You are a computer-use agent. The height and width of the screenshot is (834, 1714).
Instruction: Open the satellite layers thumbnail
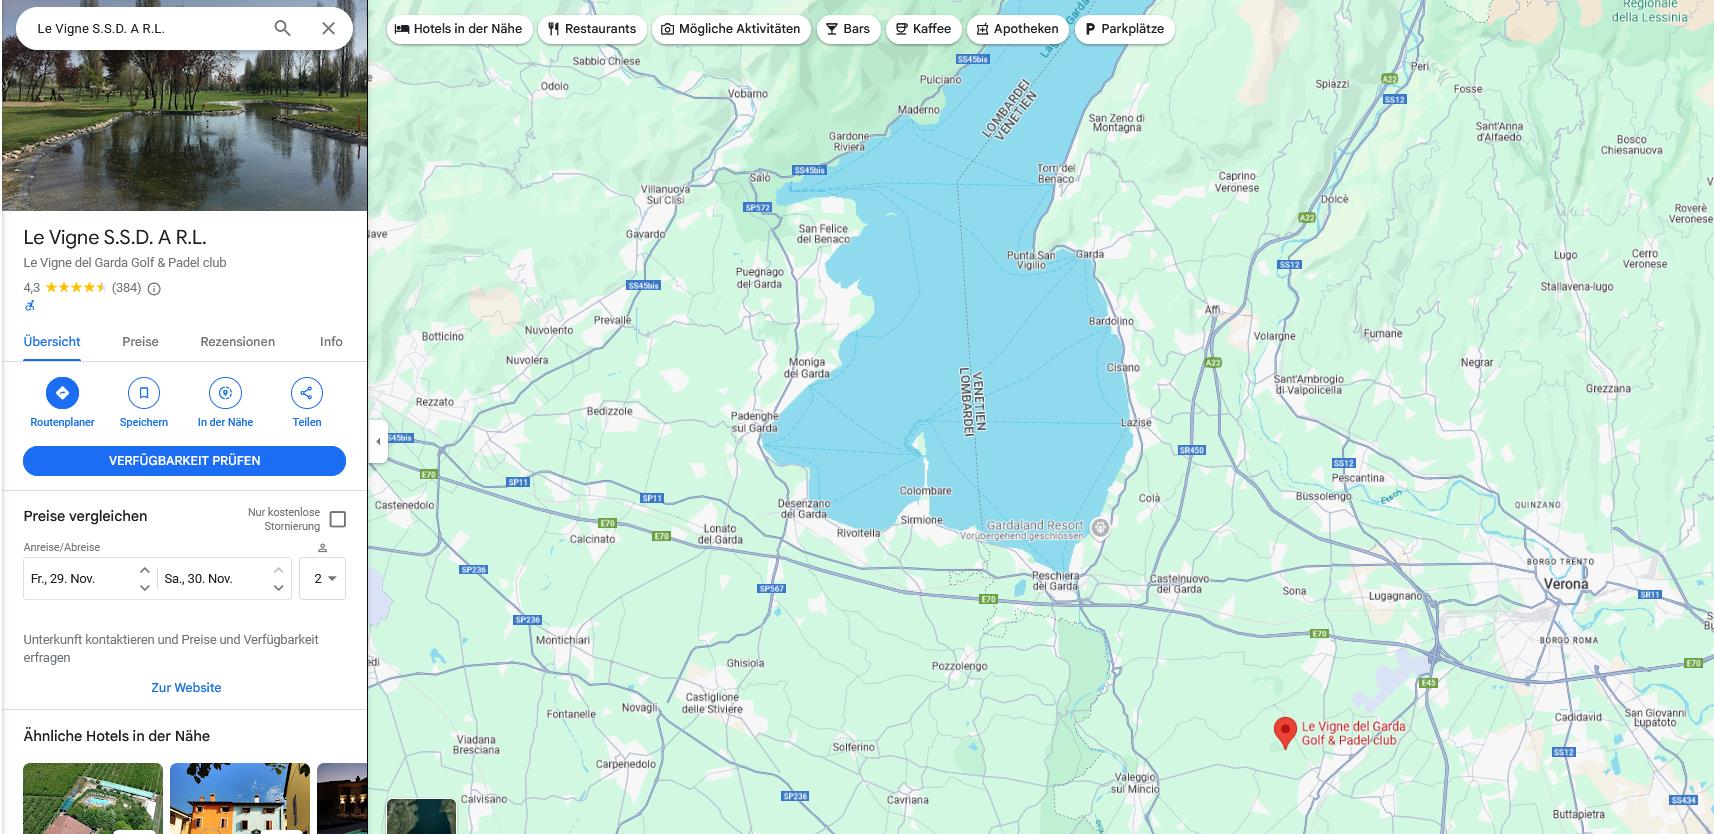[421, 816]
